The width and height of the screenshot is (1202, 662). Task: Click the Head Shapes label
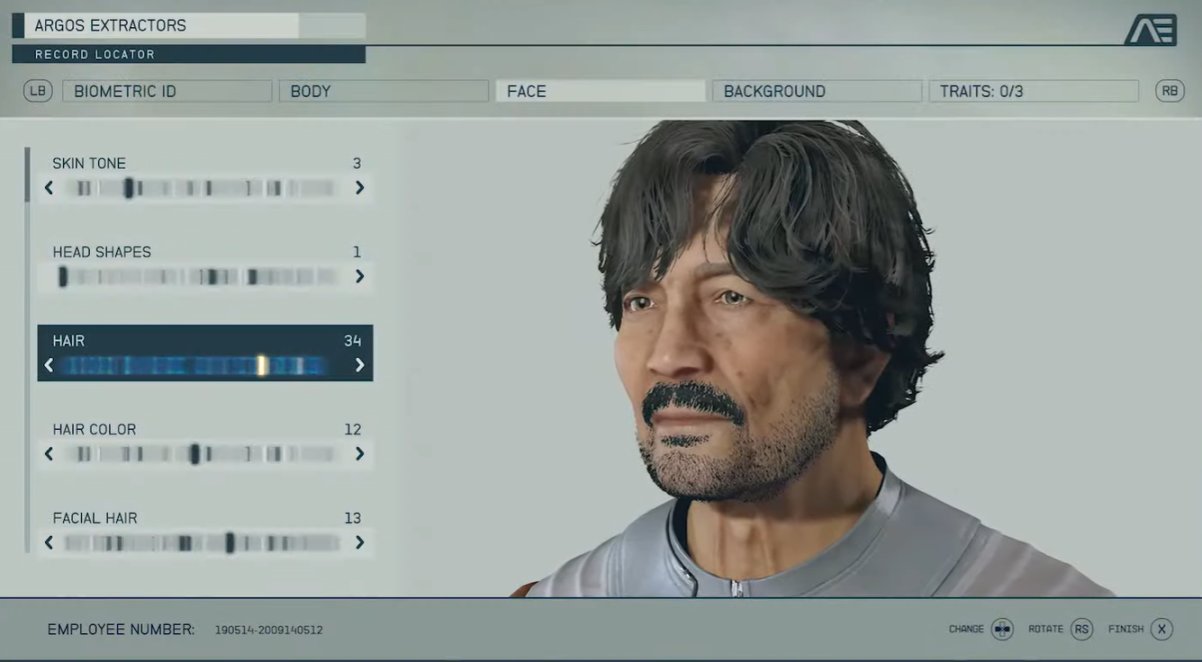tap(102, 252)
